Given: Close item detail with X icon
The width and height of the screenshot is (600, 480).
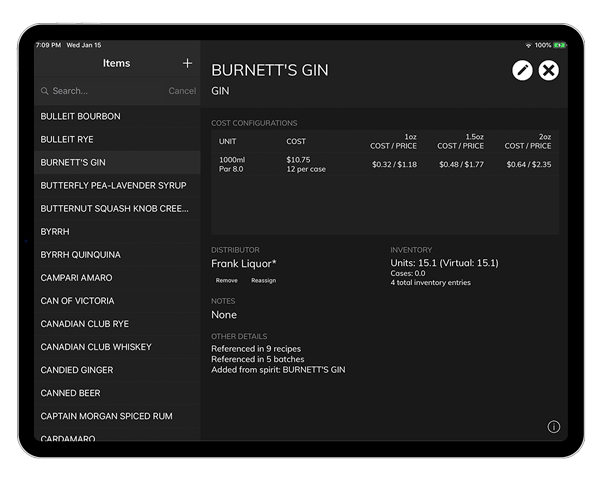Looking at the screenshot, I should tap(549, 70).
